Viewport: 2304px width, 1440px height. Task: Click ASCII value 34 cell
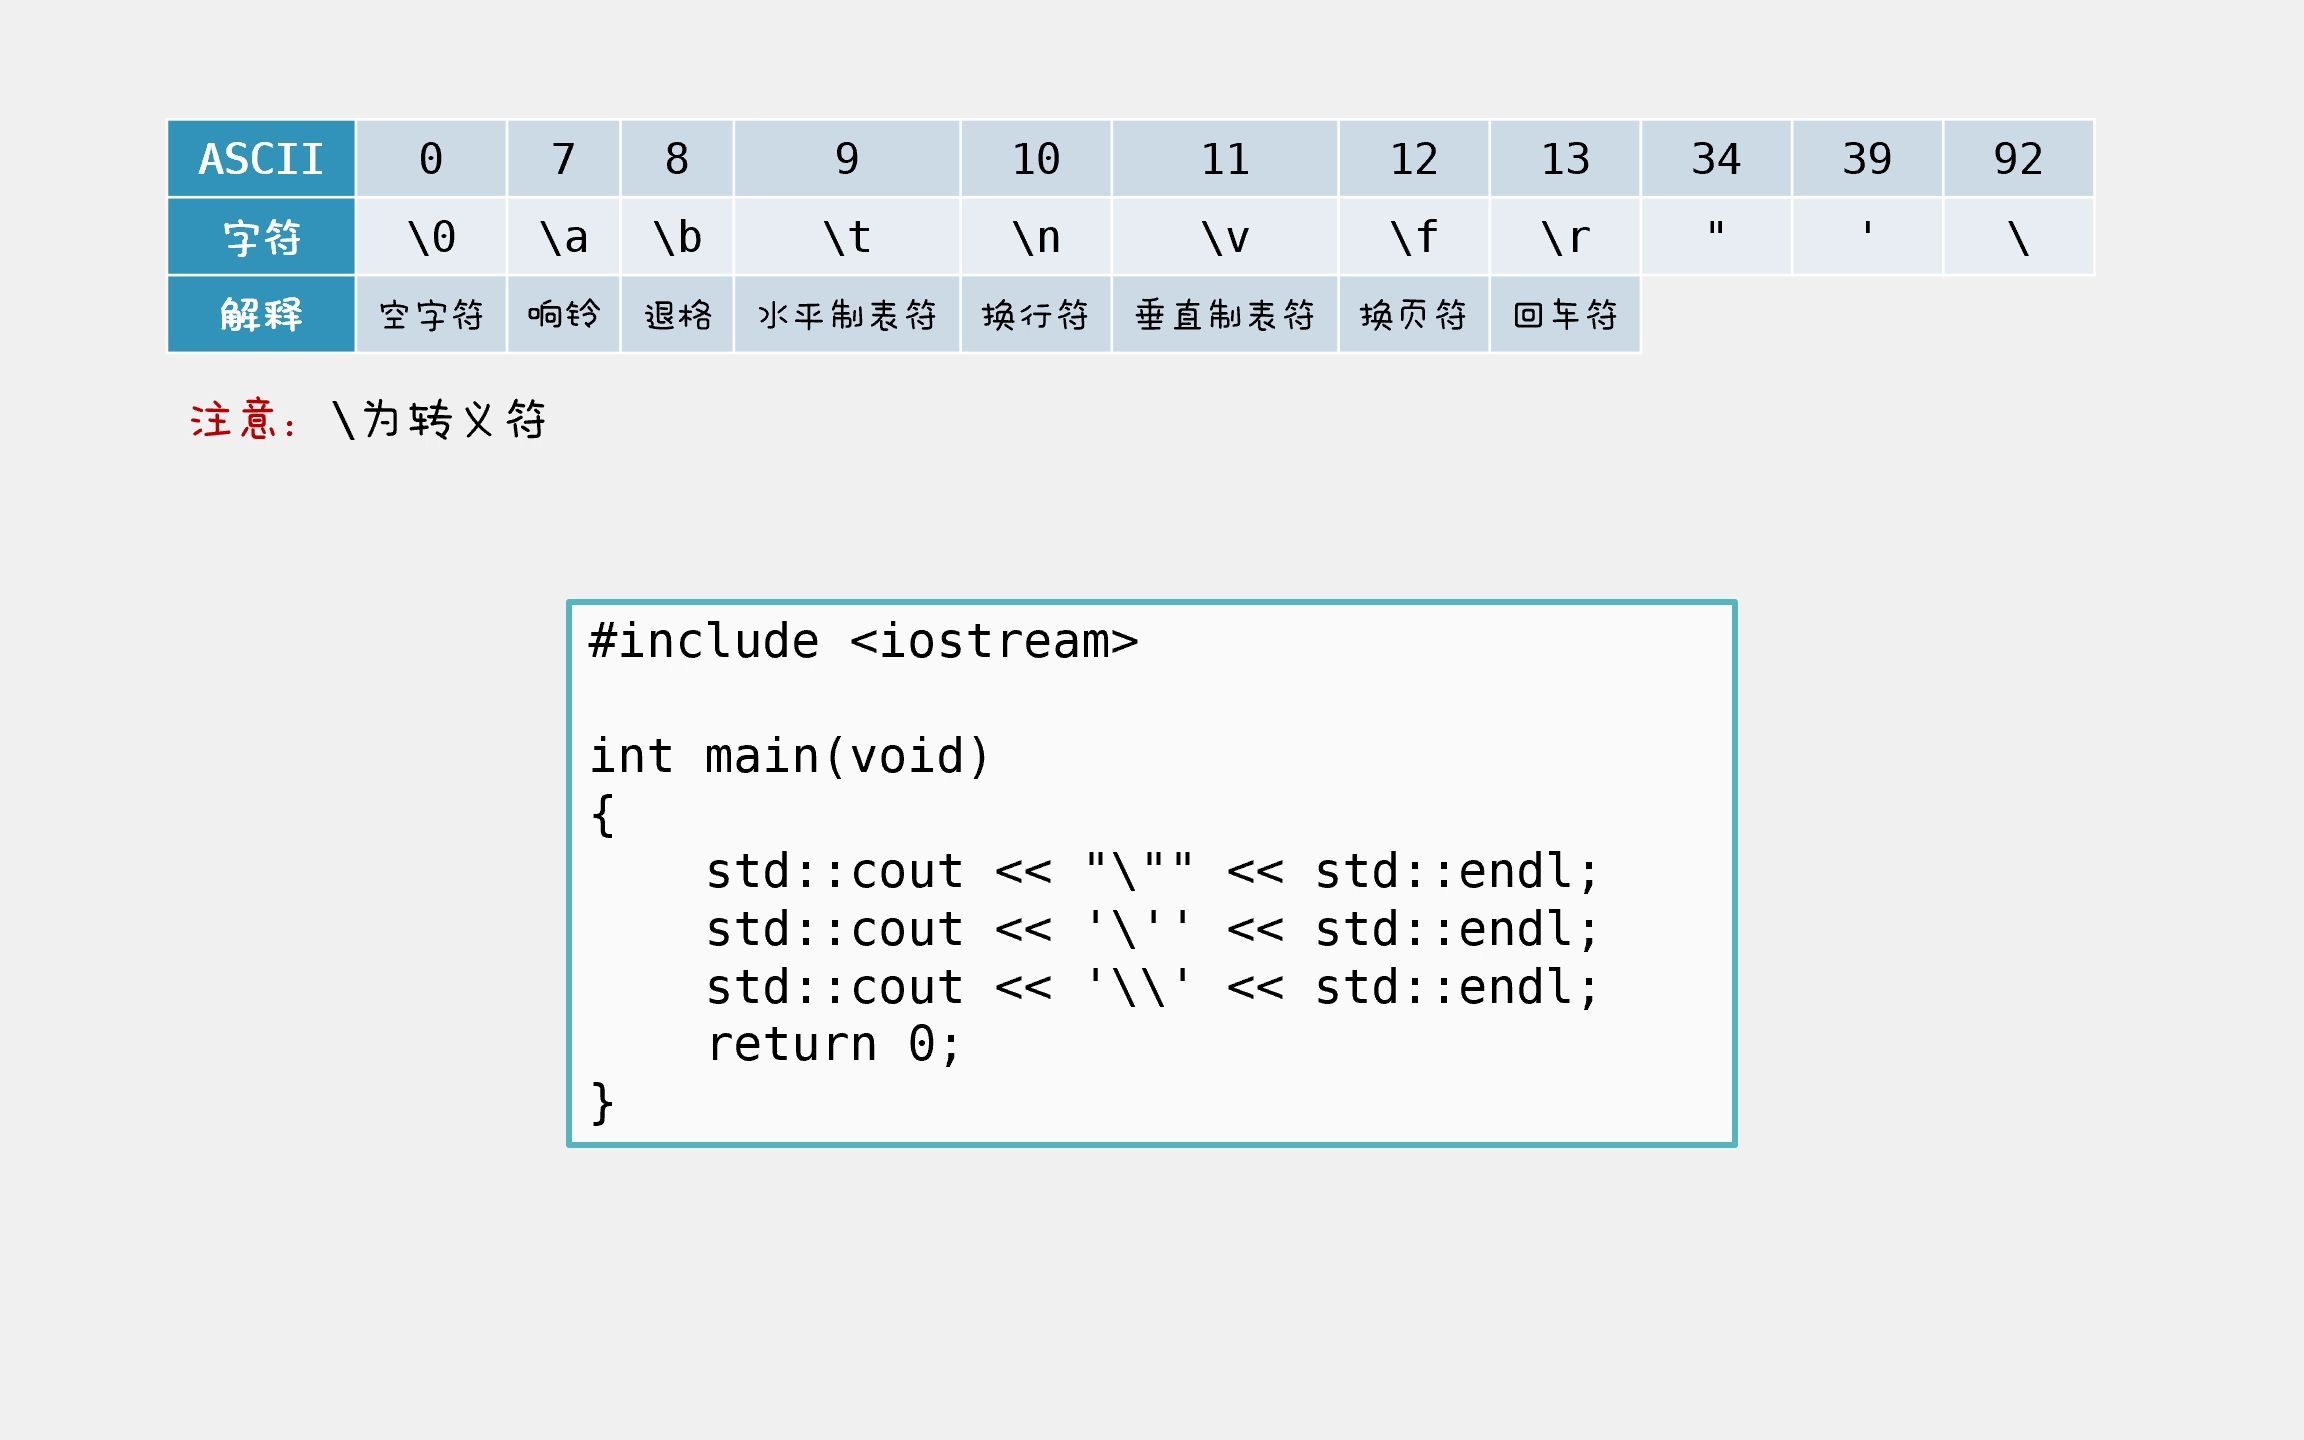[1716, 159]
